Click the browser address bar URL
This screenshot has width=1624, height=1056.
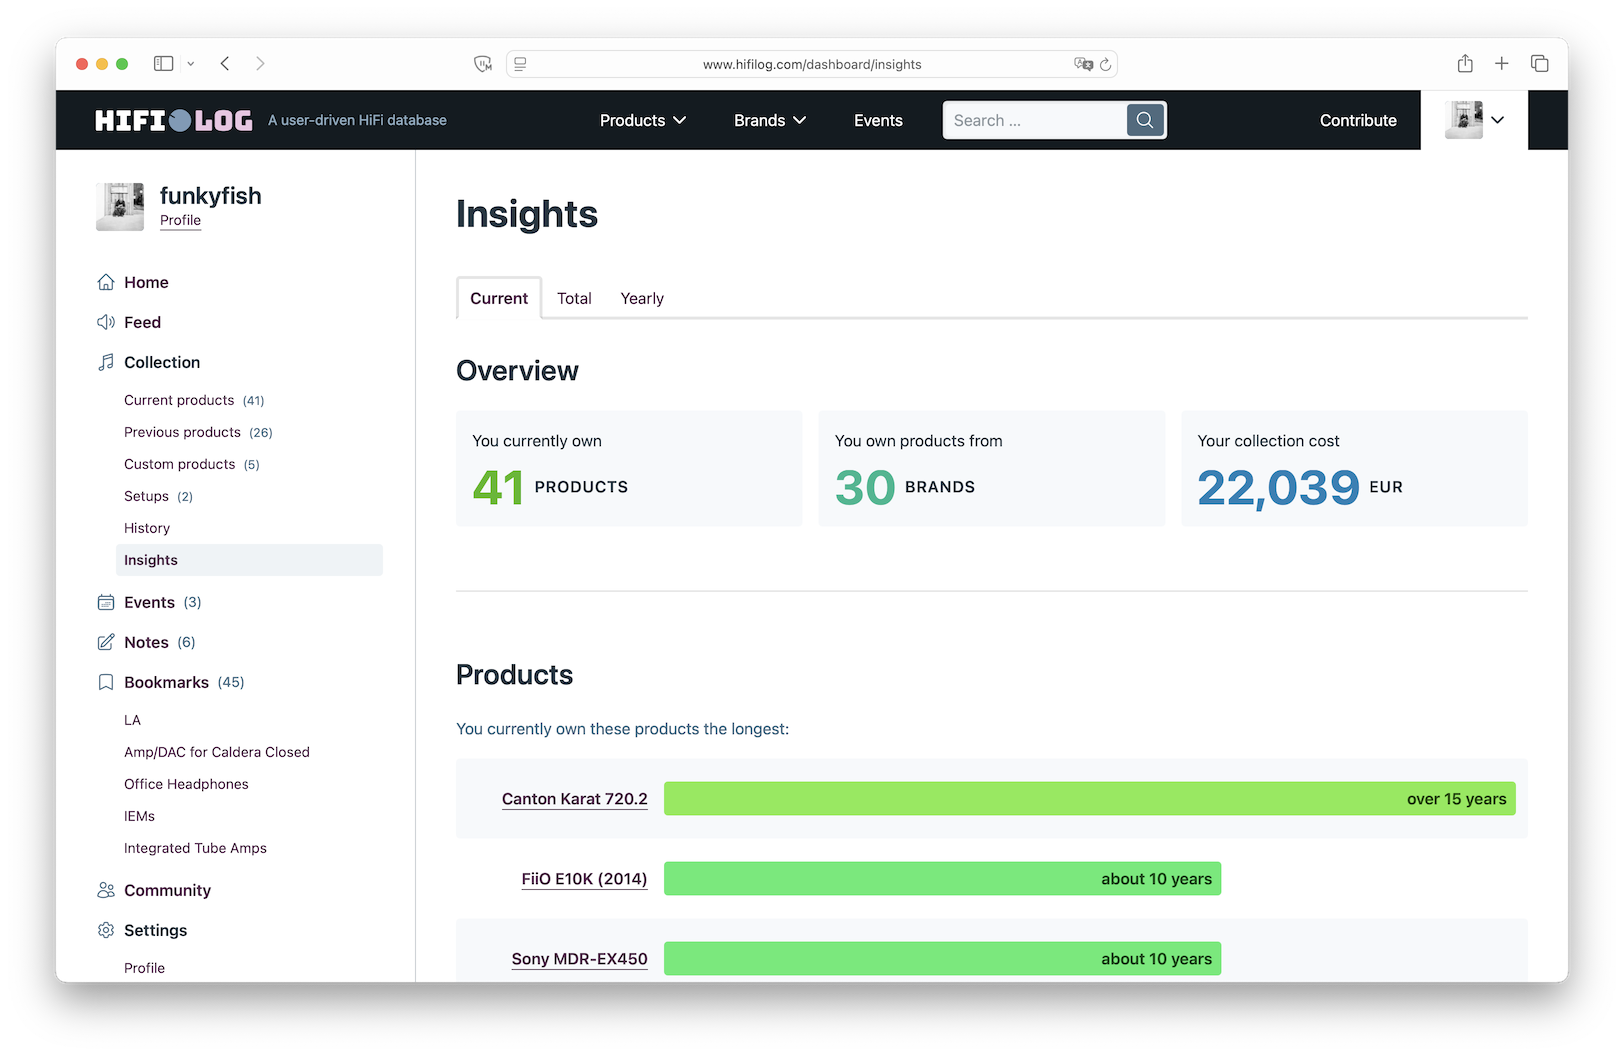click(x=812, y=64)
